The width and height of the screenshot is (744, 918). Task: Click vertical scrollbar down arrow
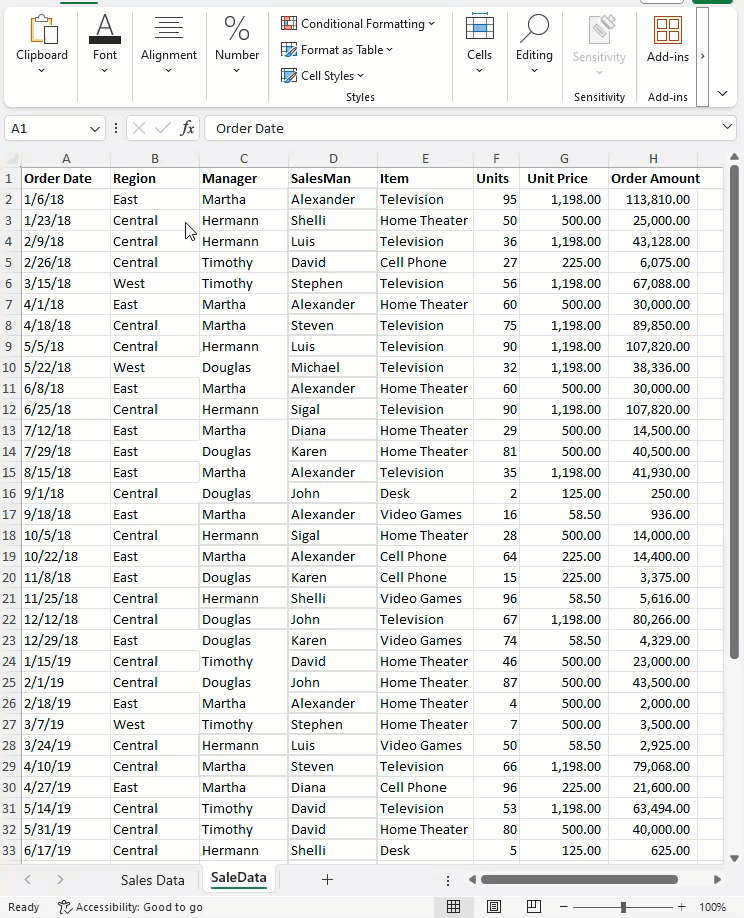coord(735,859)
